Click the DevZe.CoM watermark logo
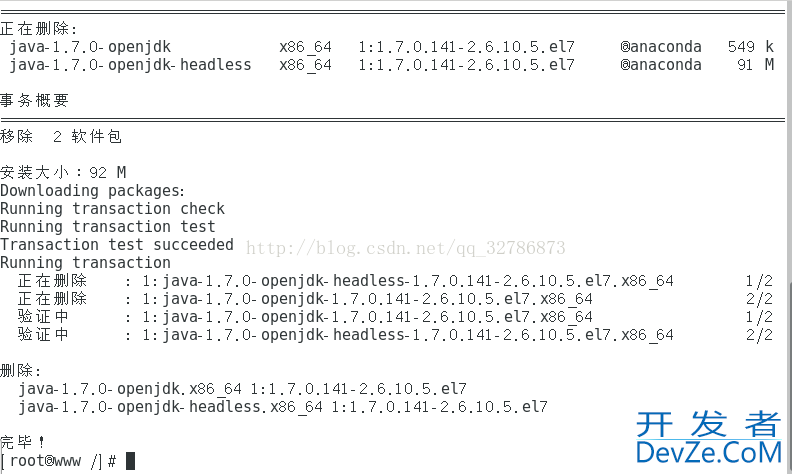 coord(709,452)
